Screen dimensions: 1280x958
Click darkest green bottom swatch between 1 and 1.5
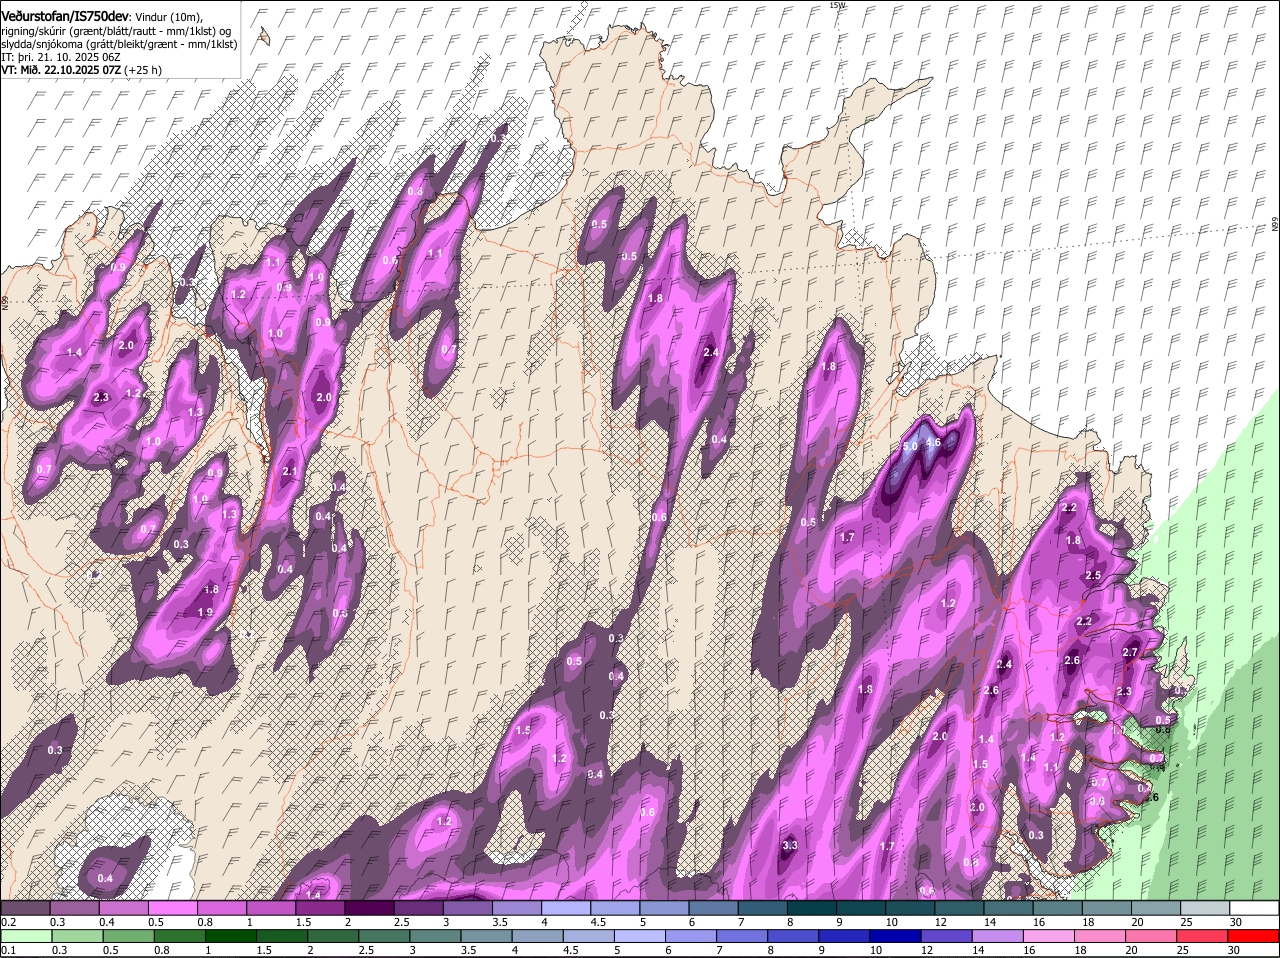click(230, 936)
